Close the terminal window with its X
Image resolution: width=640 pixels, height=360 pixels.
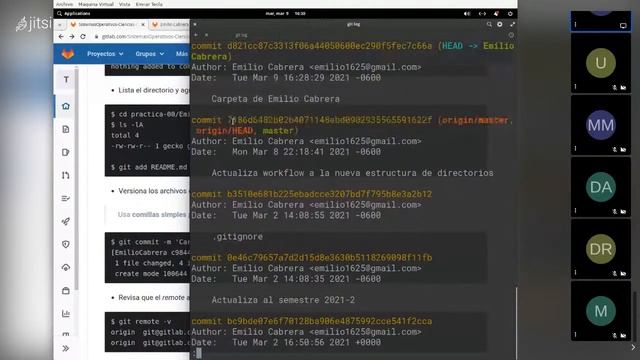click(x=195, y=24)
